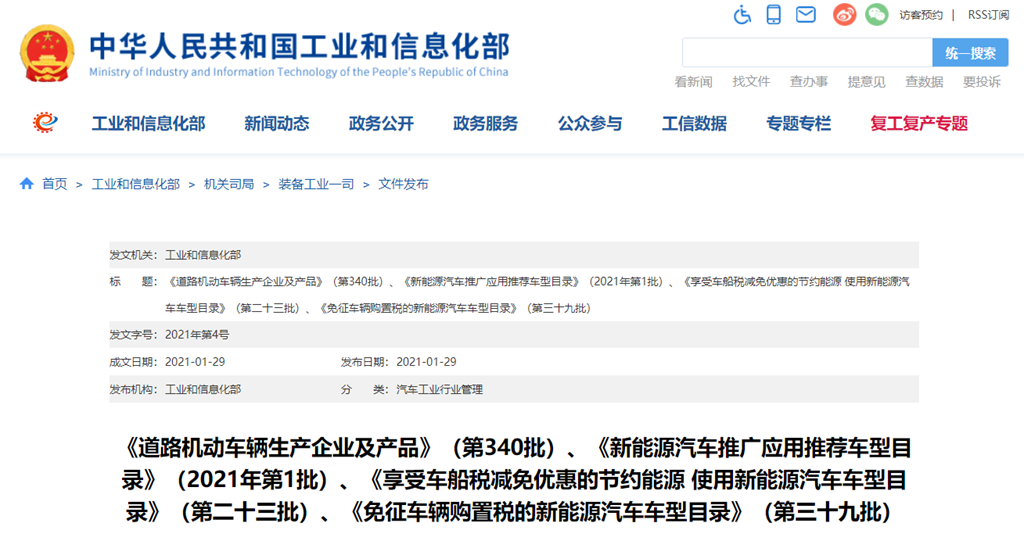The height and width of the screenshot is (541, 1024).
Task: Click the 机关司局 breadcrumb link
Action: 229,184
